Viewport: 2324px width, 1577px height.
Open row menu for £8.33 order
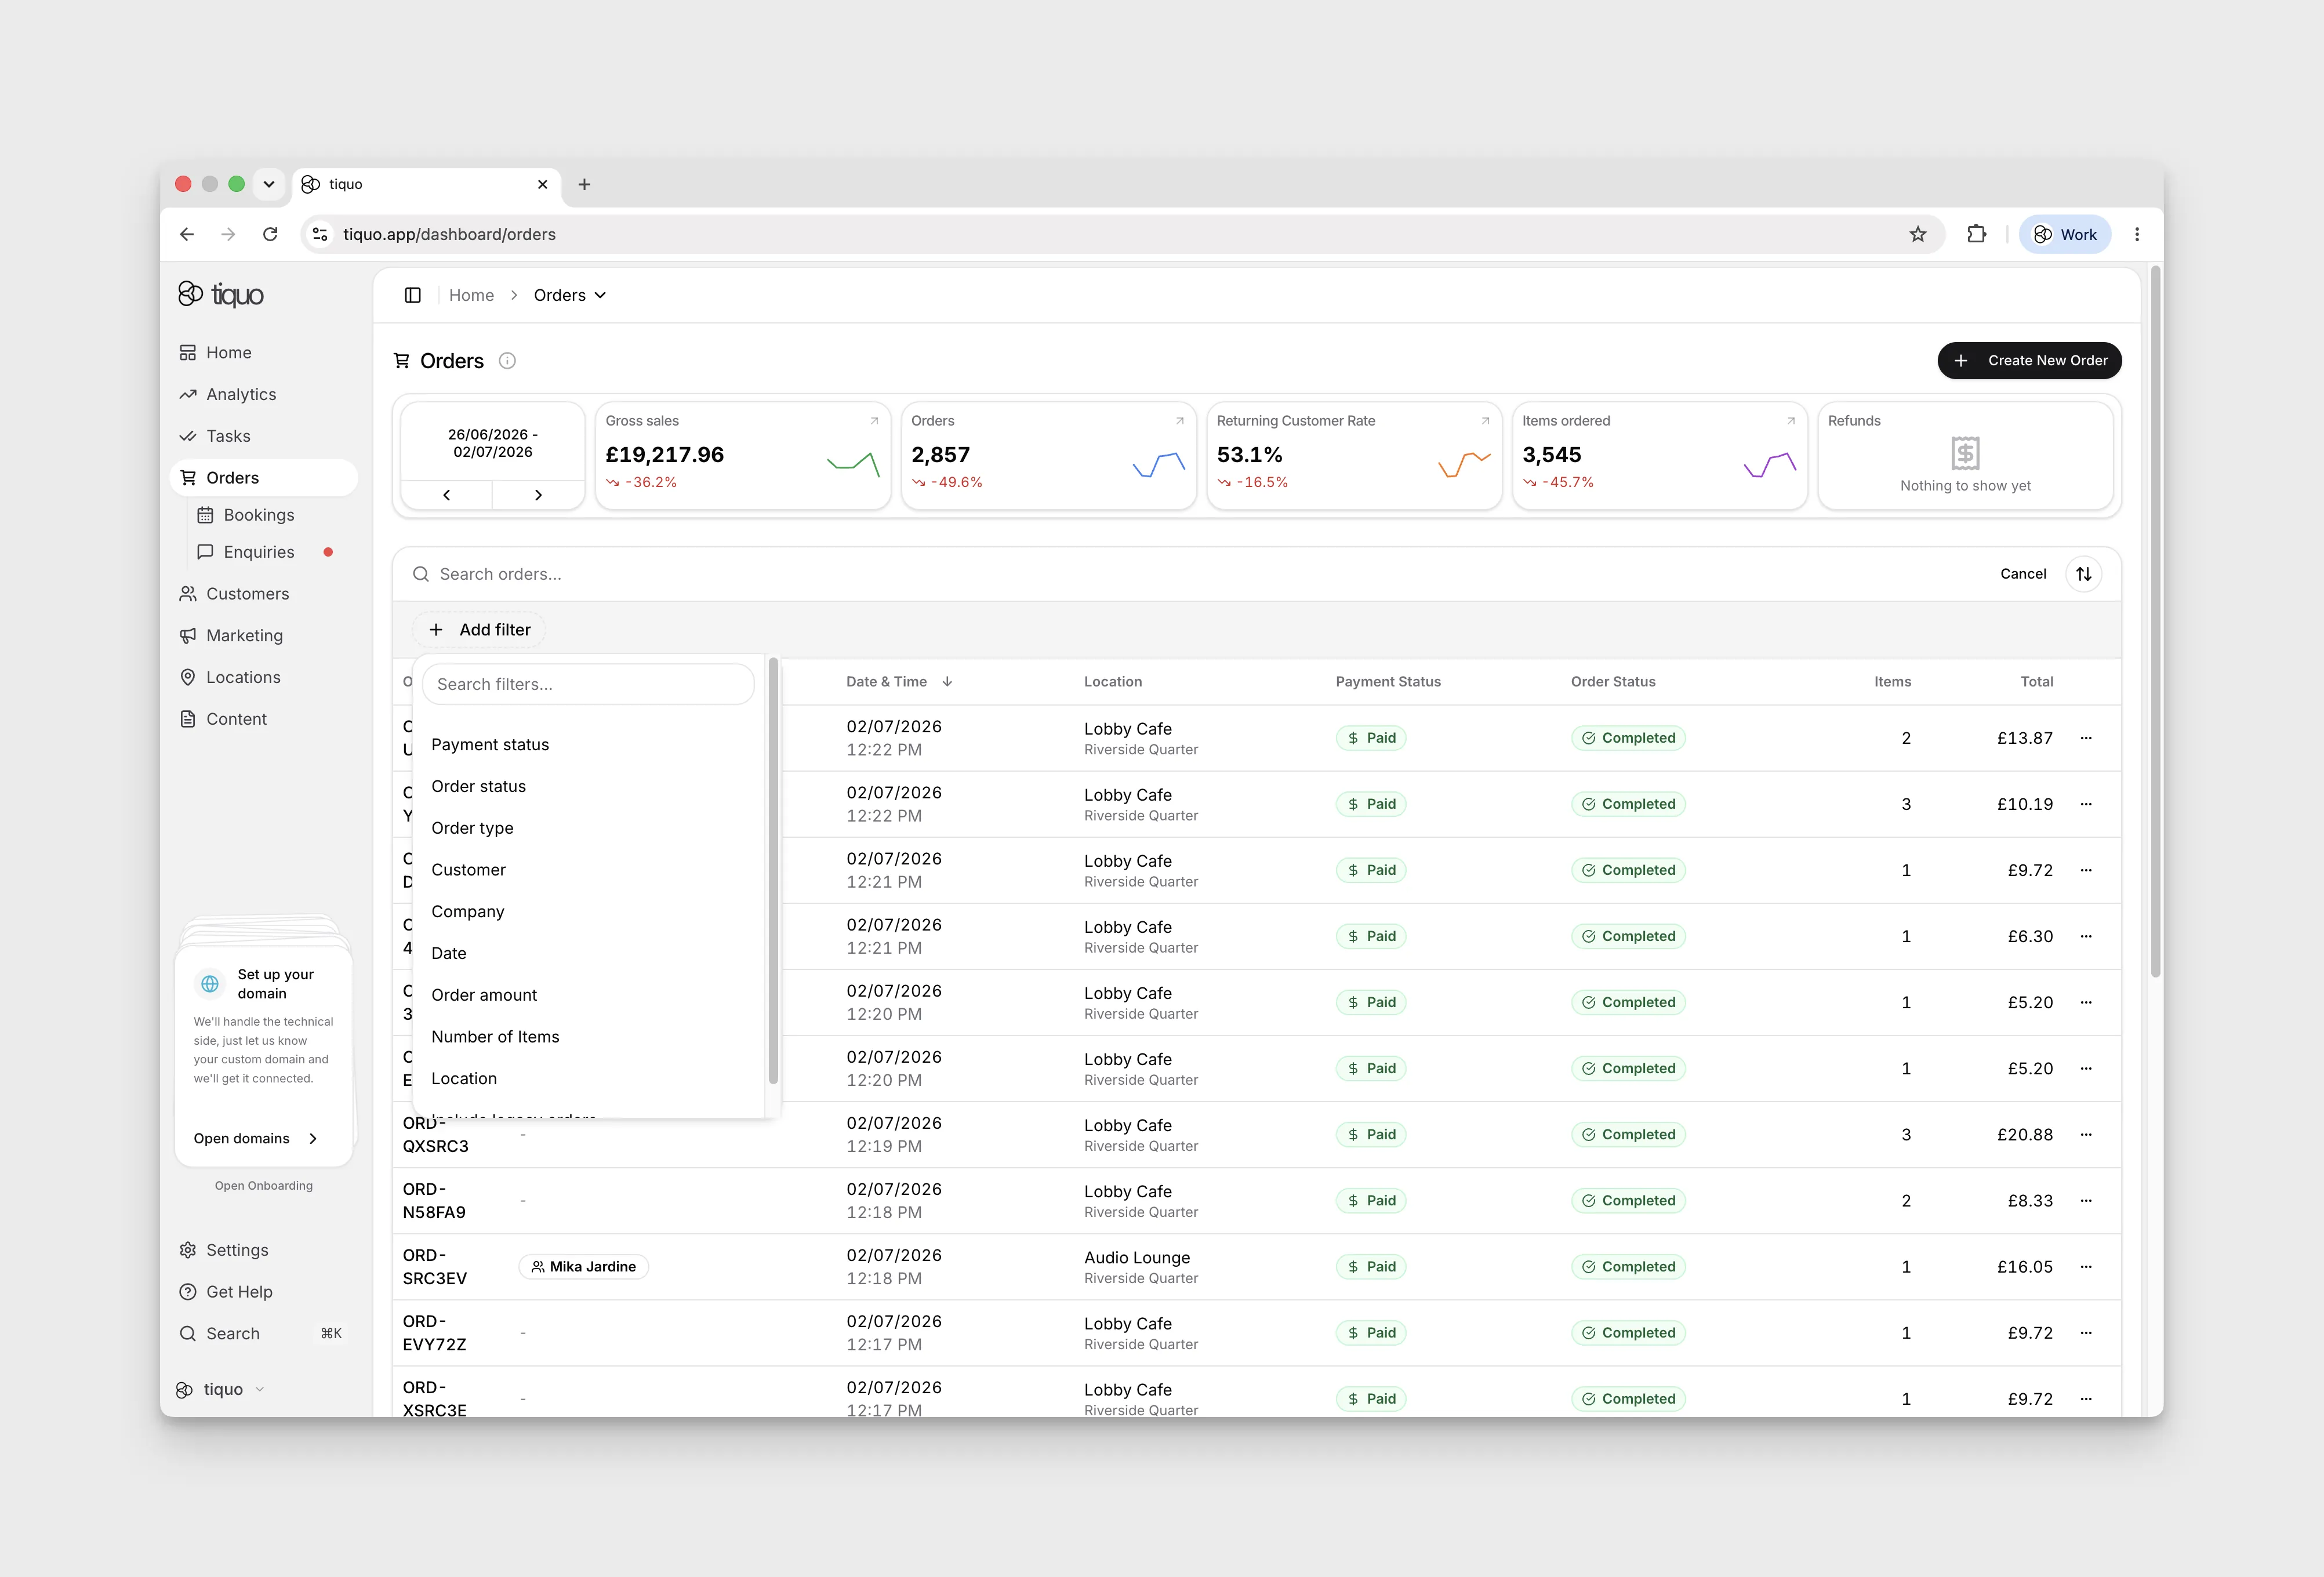(x=2086, y=1200)
